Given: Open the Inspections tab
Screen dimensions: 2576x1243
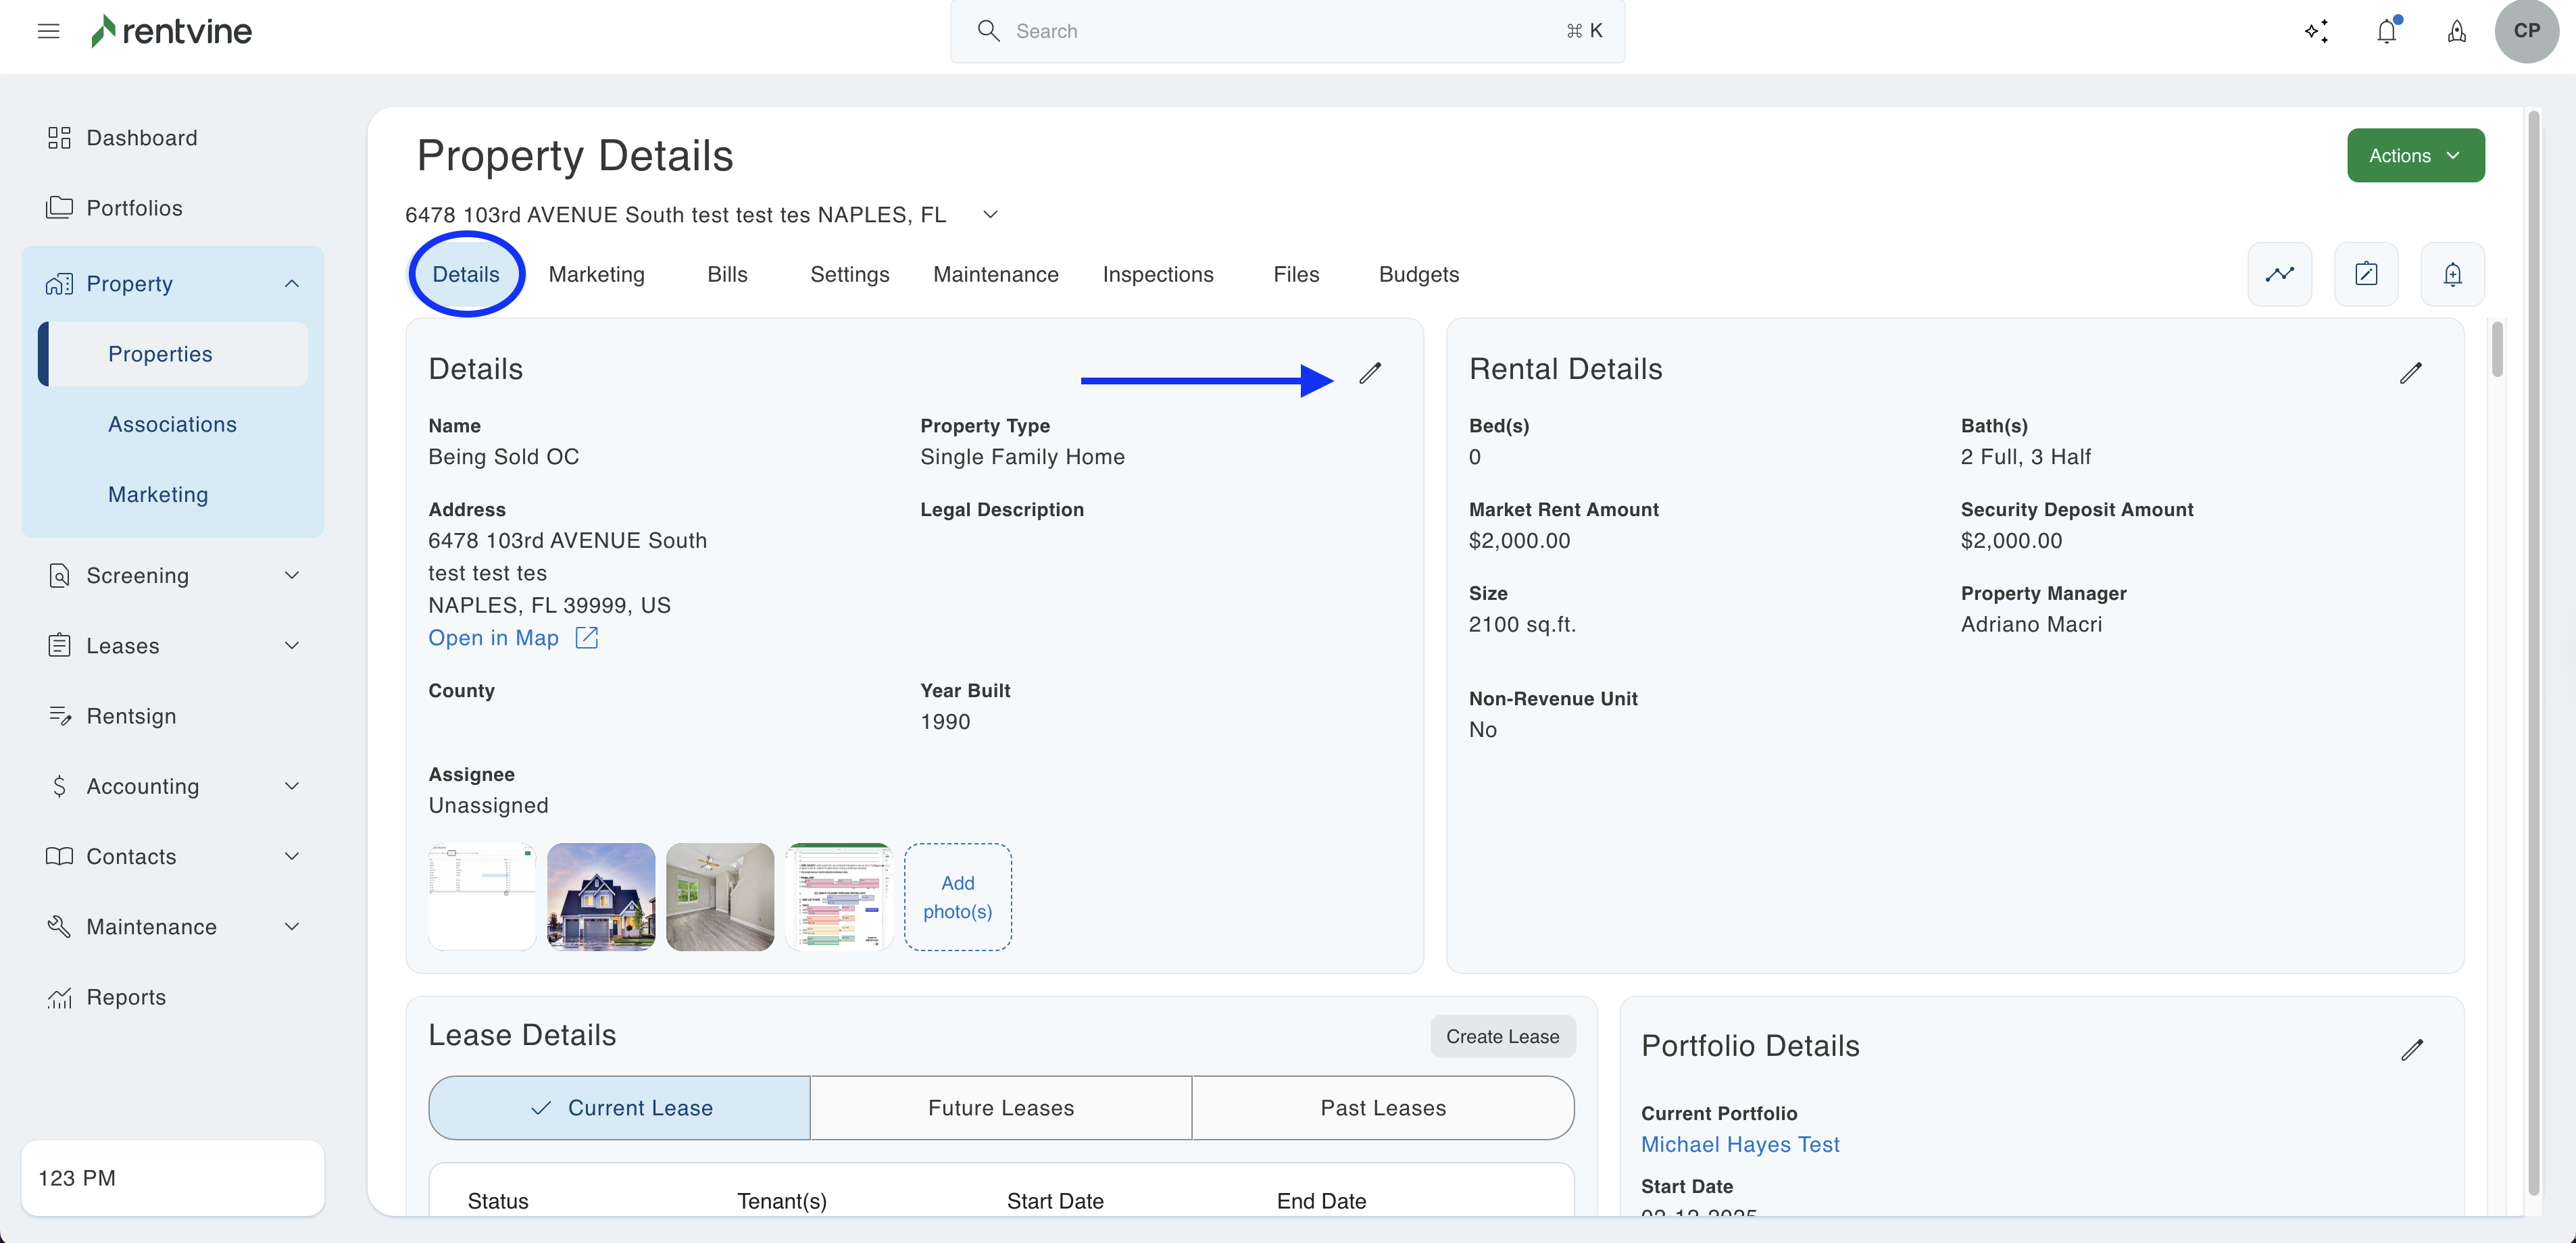Looking at the screenshot, I should pyautogui.click(x=1157, y=274).
